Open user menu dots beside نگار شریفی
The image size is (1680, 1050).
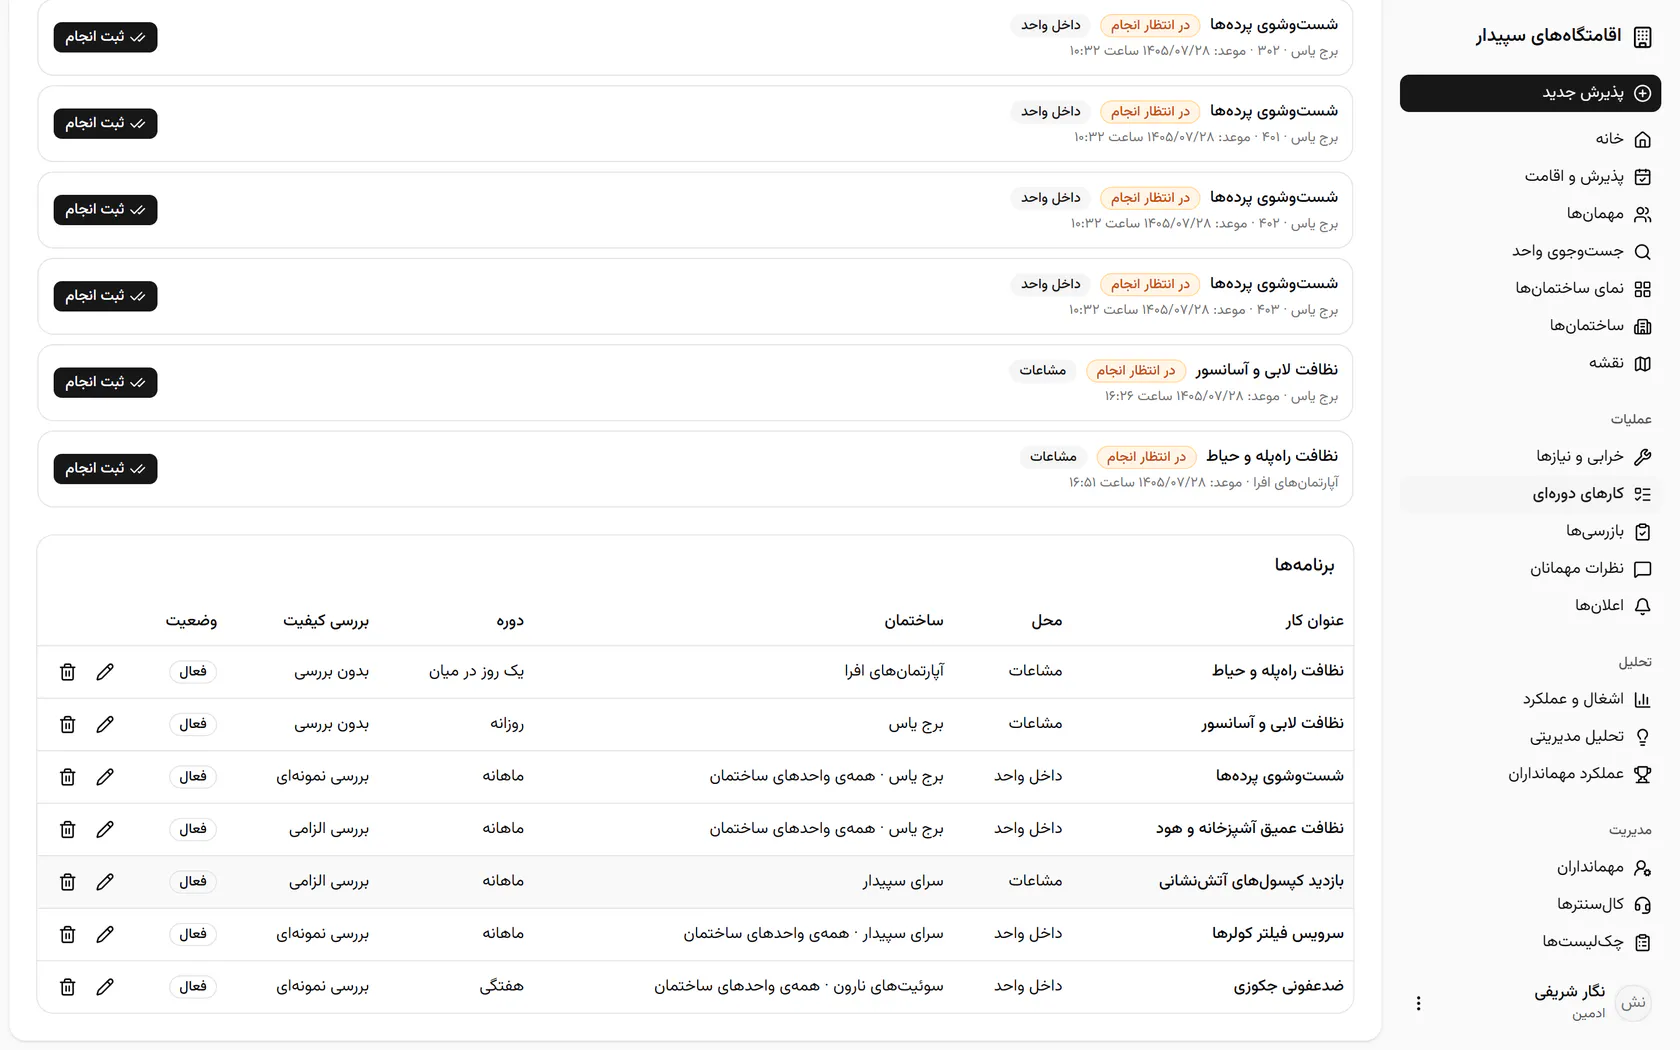pyautogui.click(x=1418, y=1003)
